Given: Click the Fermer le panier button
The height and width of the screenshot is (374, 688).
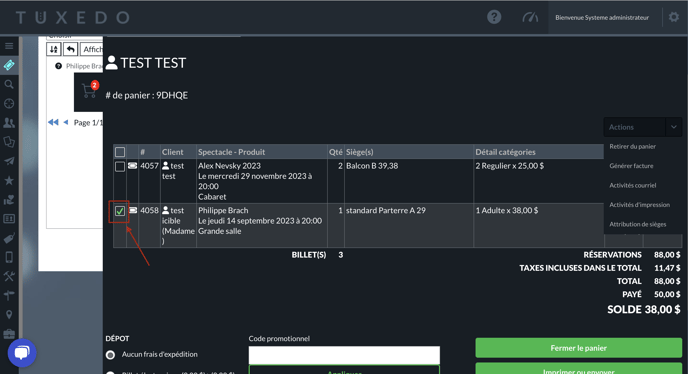Looking at the screenshot, I should coord(578,348).
